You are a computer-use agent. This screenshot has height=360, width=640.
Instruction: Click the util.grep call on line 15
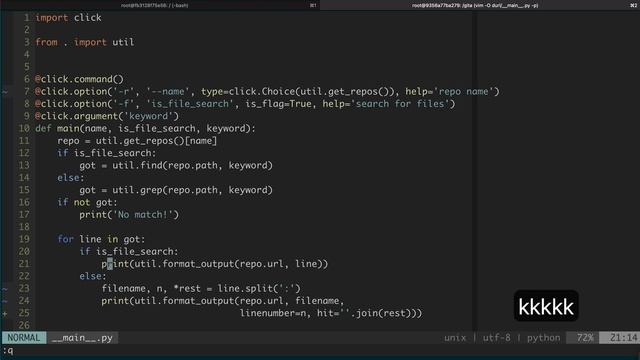click(x=192, y=190)
